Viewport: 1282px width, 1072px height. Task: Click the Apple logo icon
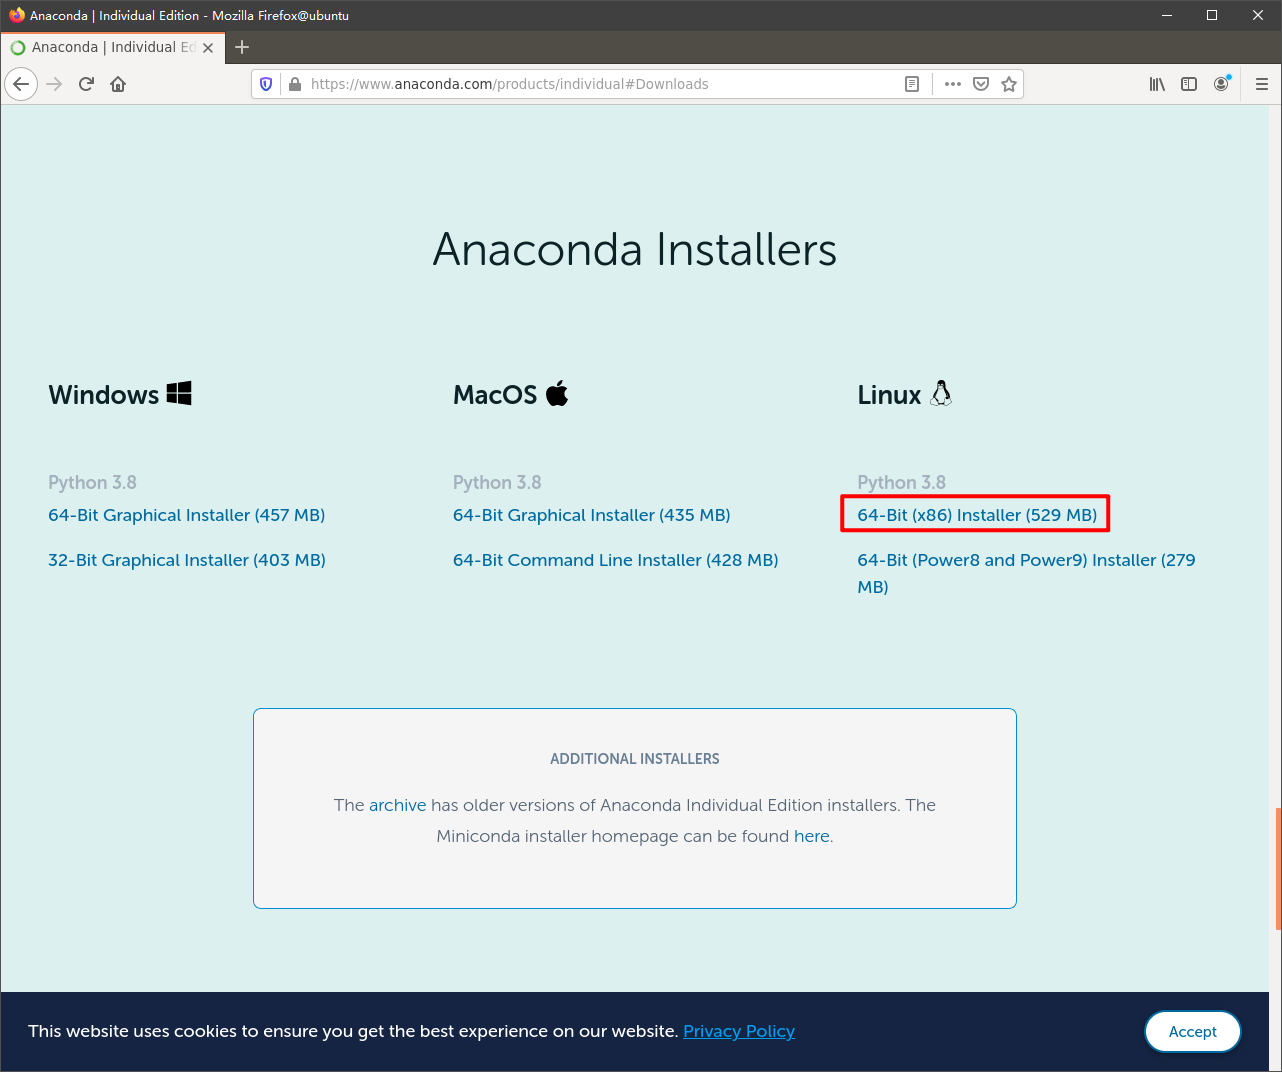[557, 393]
